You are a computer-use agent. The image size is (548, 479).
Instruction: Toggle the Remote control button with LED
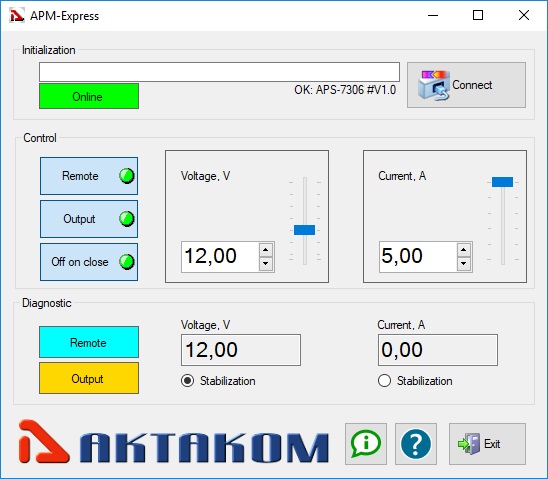(x=89, y=176)
